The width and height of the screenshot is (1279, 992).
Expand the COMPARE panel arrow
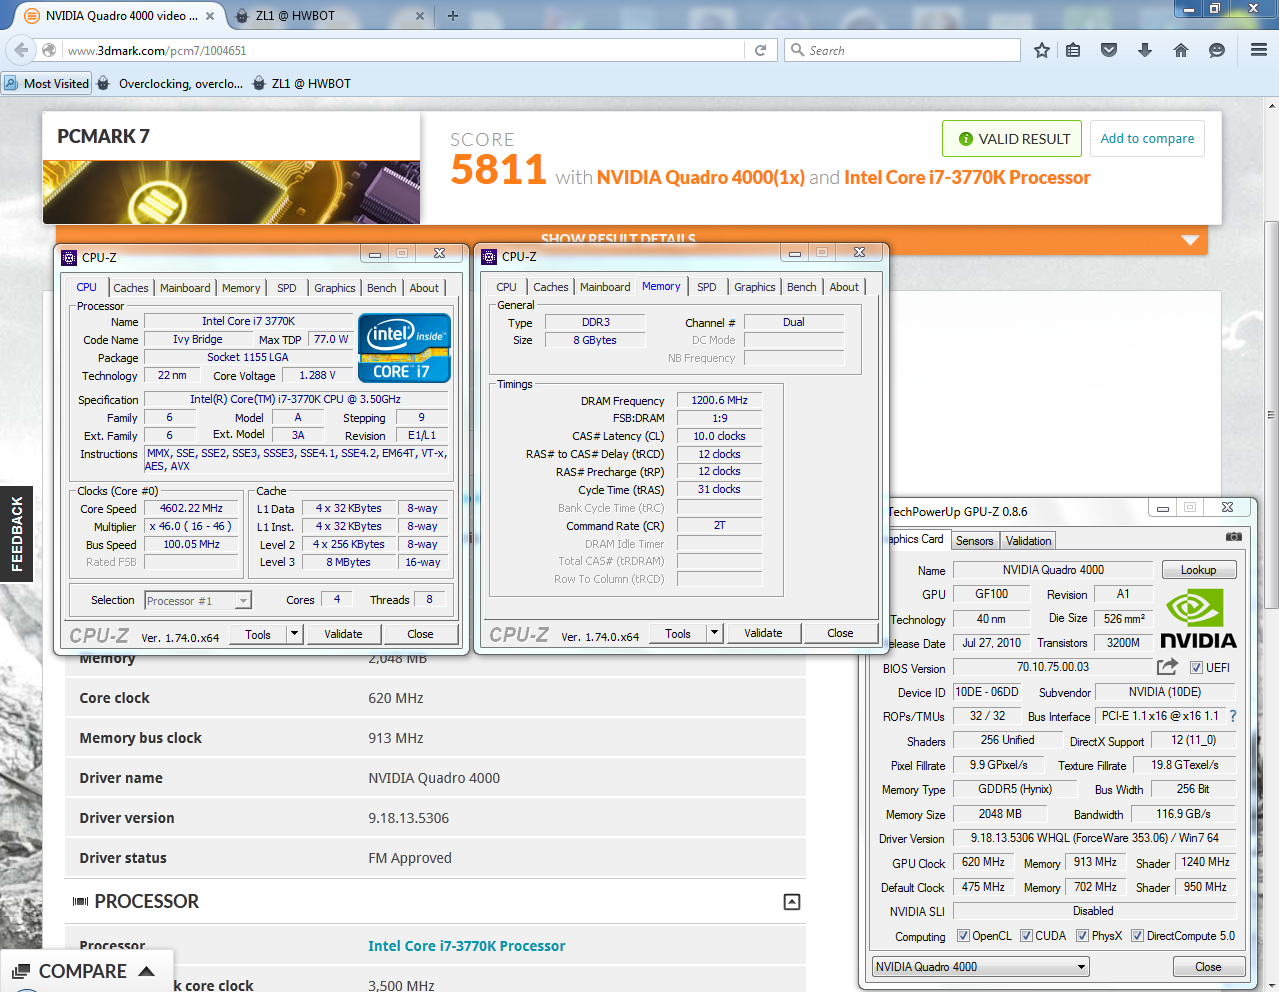[x=147, y=971]
